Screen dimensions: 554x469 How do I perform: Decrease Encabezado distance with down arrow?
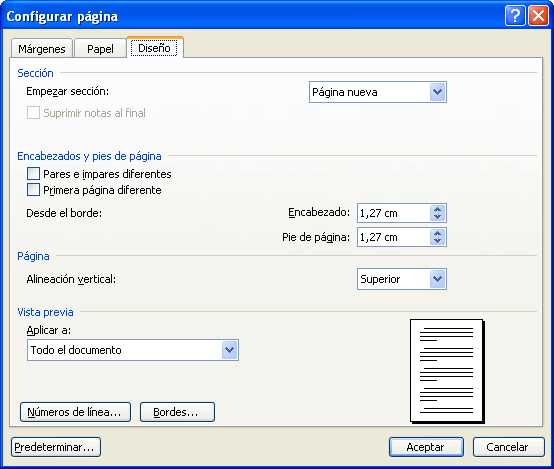click(437, 217)
